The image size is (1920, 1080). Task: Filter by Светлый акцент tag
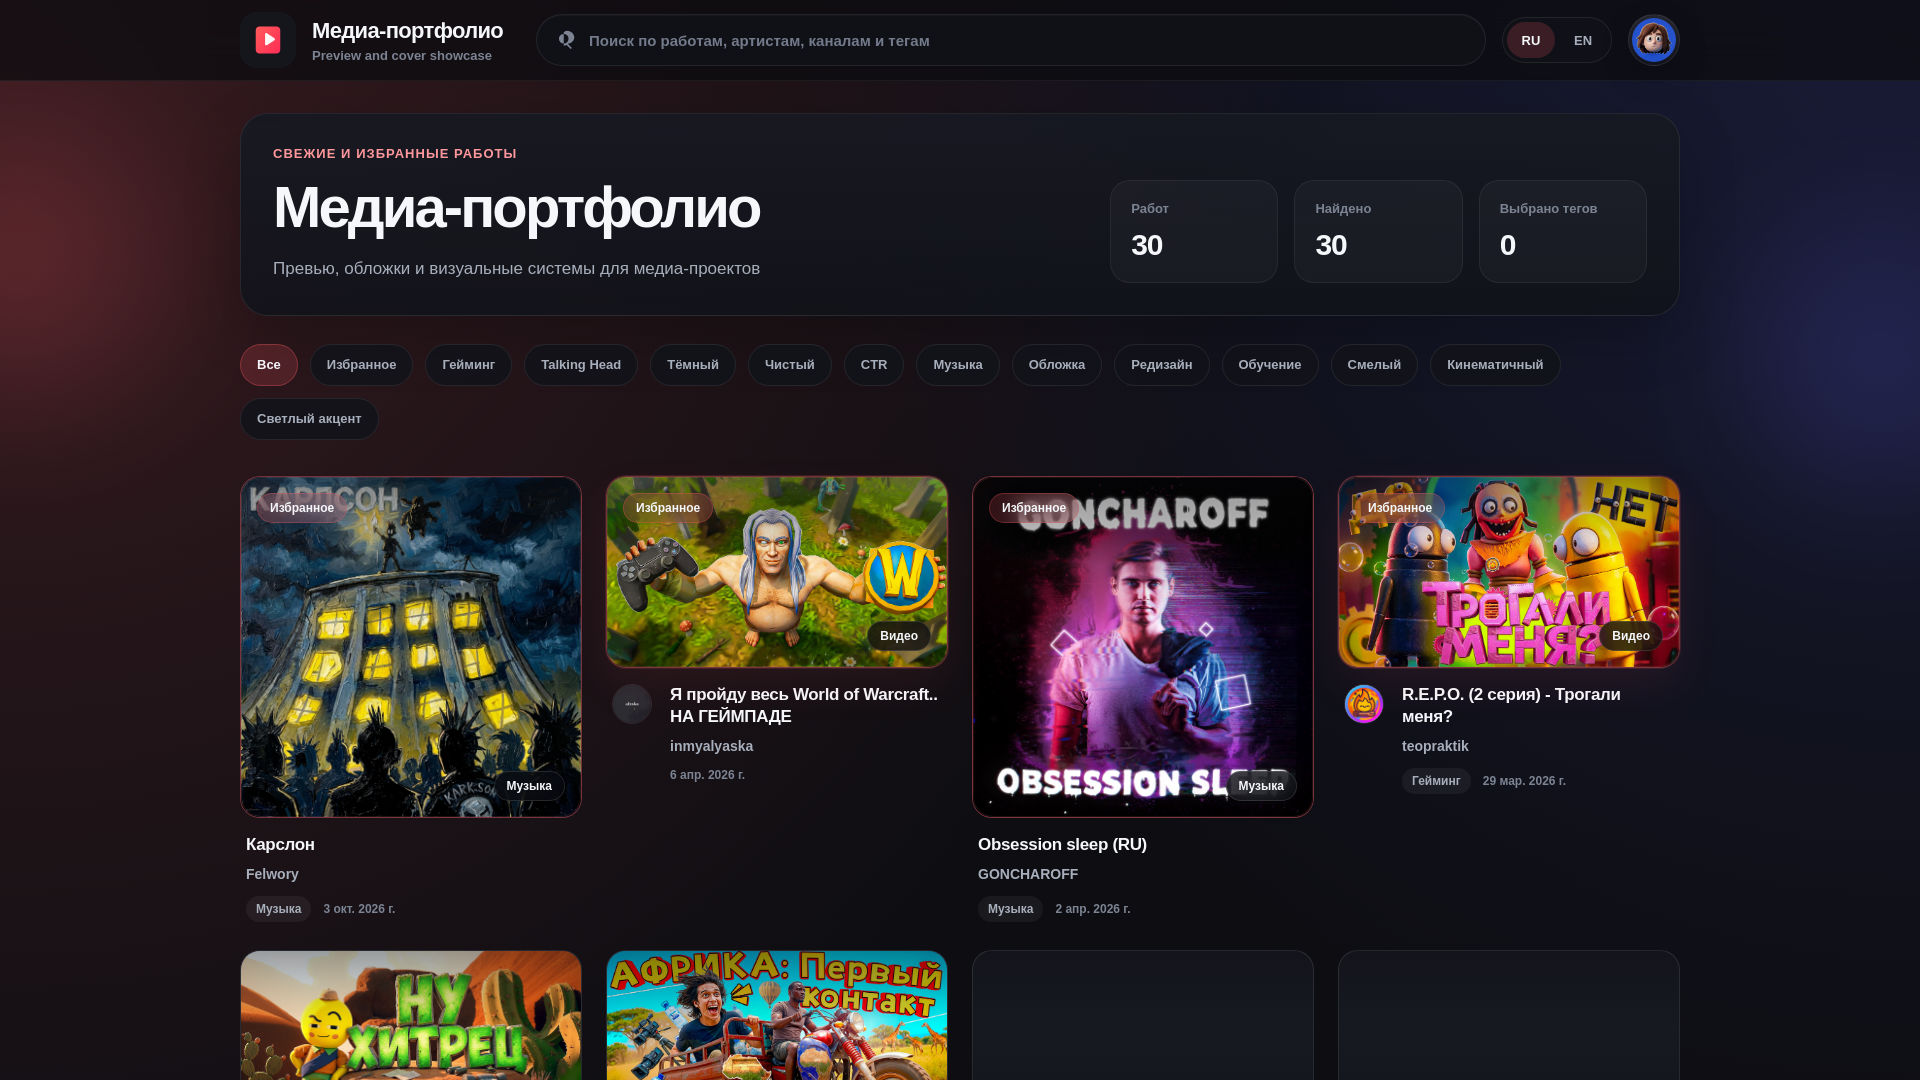[x=309, y=419]
